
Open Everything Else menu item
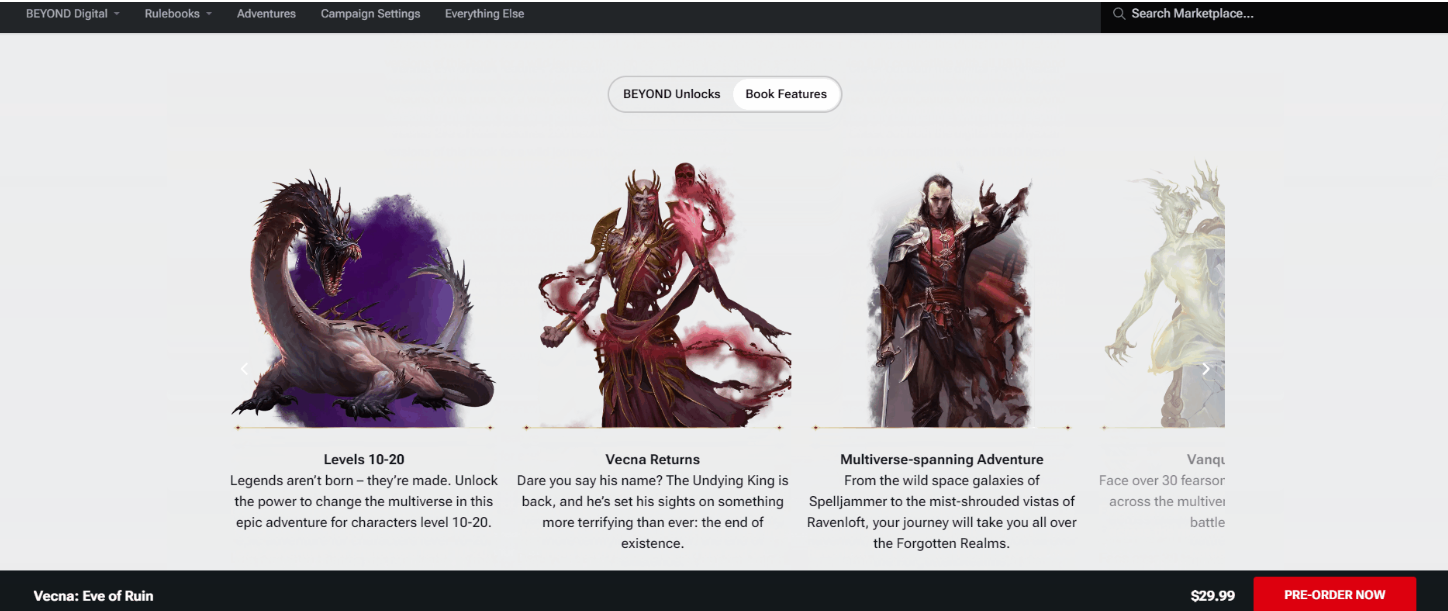click(484, 14)
